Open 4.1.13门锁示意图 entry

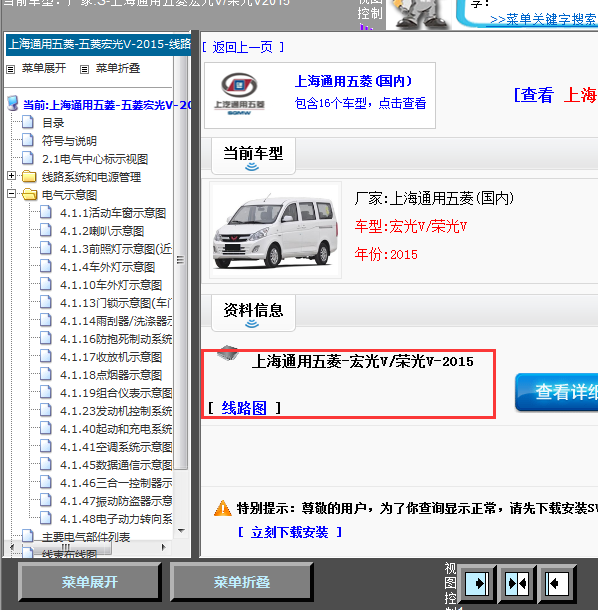pos(116,303)
